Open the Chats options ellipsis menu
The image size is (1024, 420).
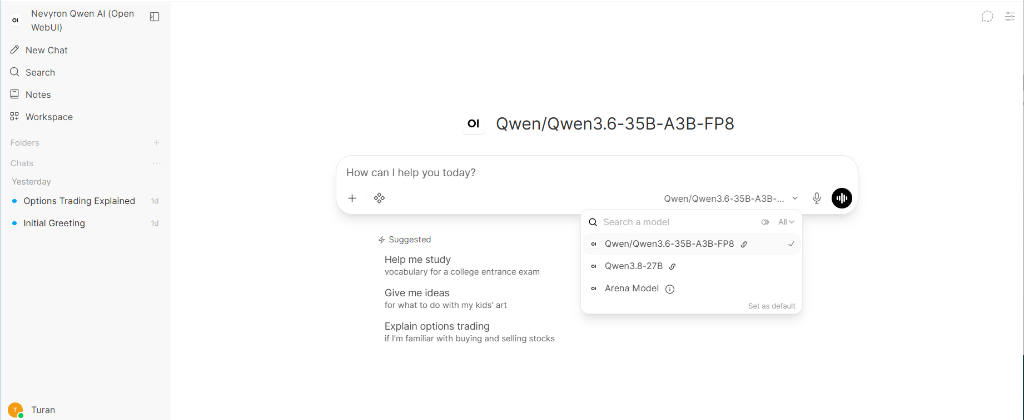point(156,163)
